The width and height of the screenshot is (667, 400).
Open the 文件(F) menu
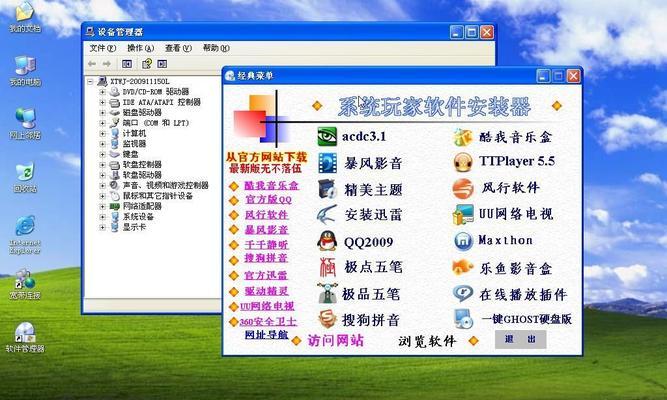click(103, 48)
